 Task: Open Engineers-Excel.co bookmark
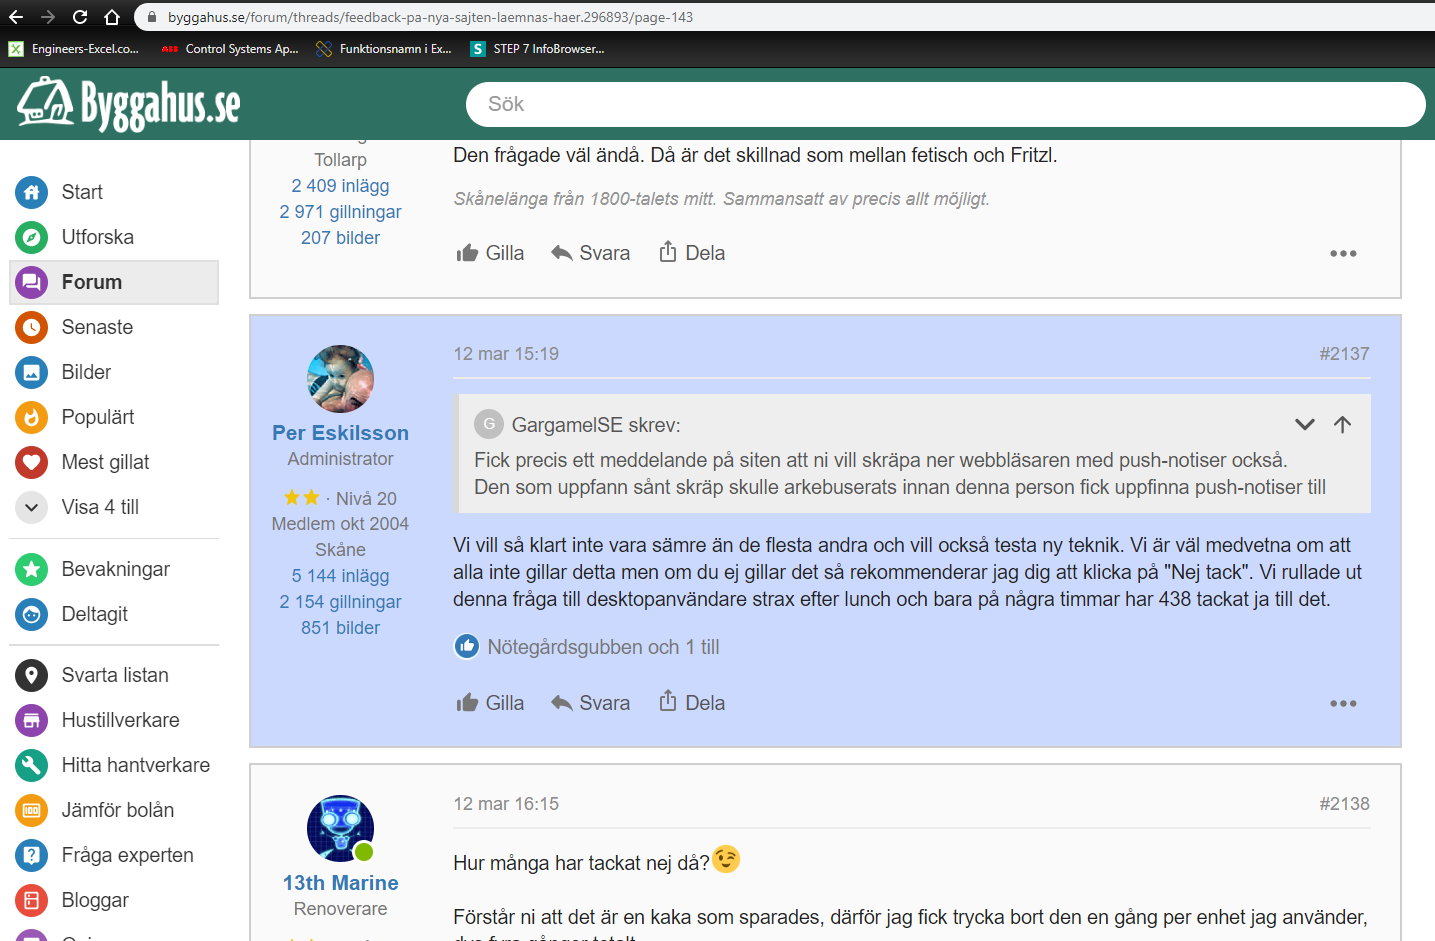tap(74, 49)
